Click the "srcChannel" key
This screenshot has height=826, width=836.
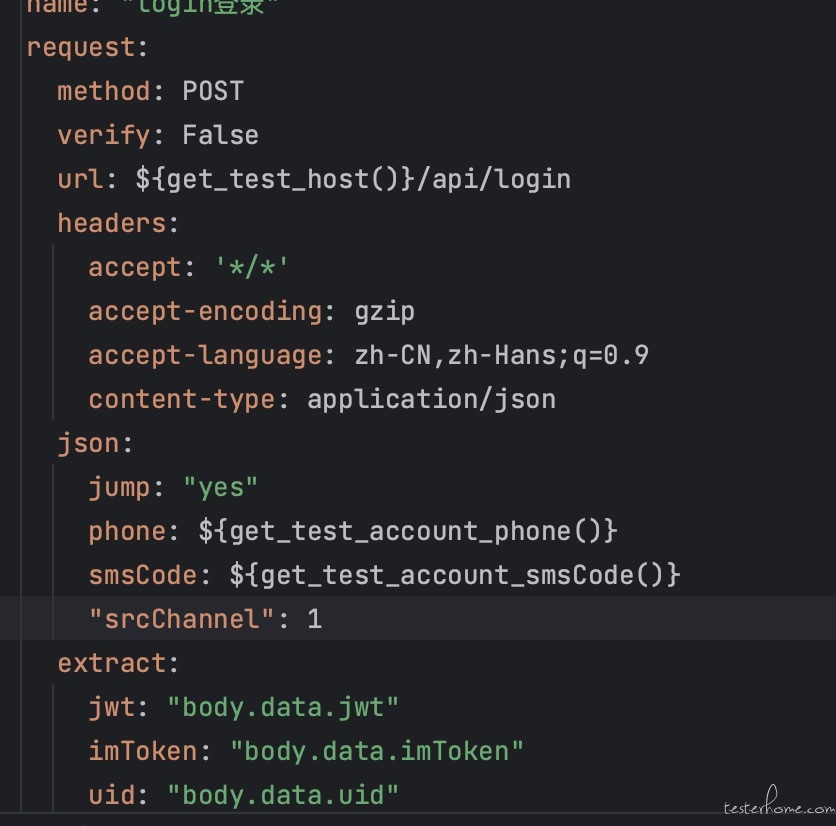(181, 619)
